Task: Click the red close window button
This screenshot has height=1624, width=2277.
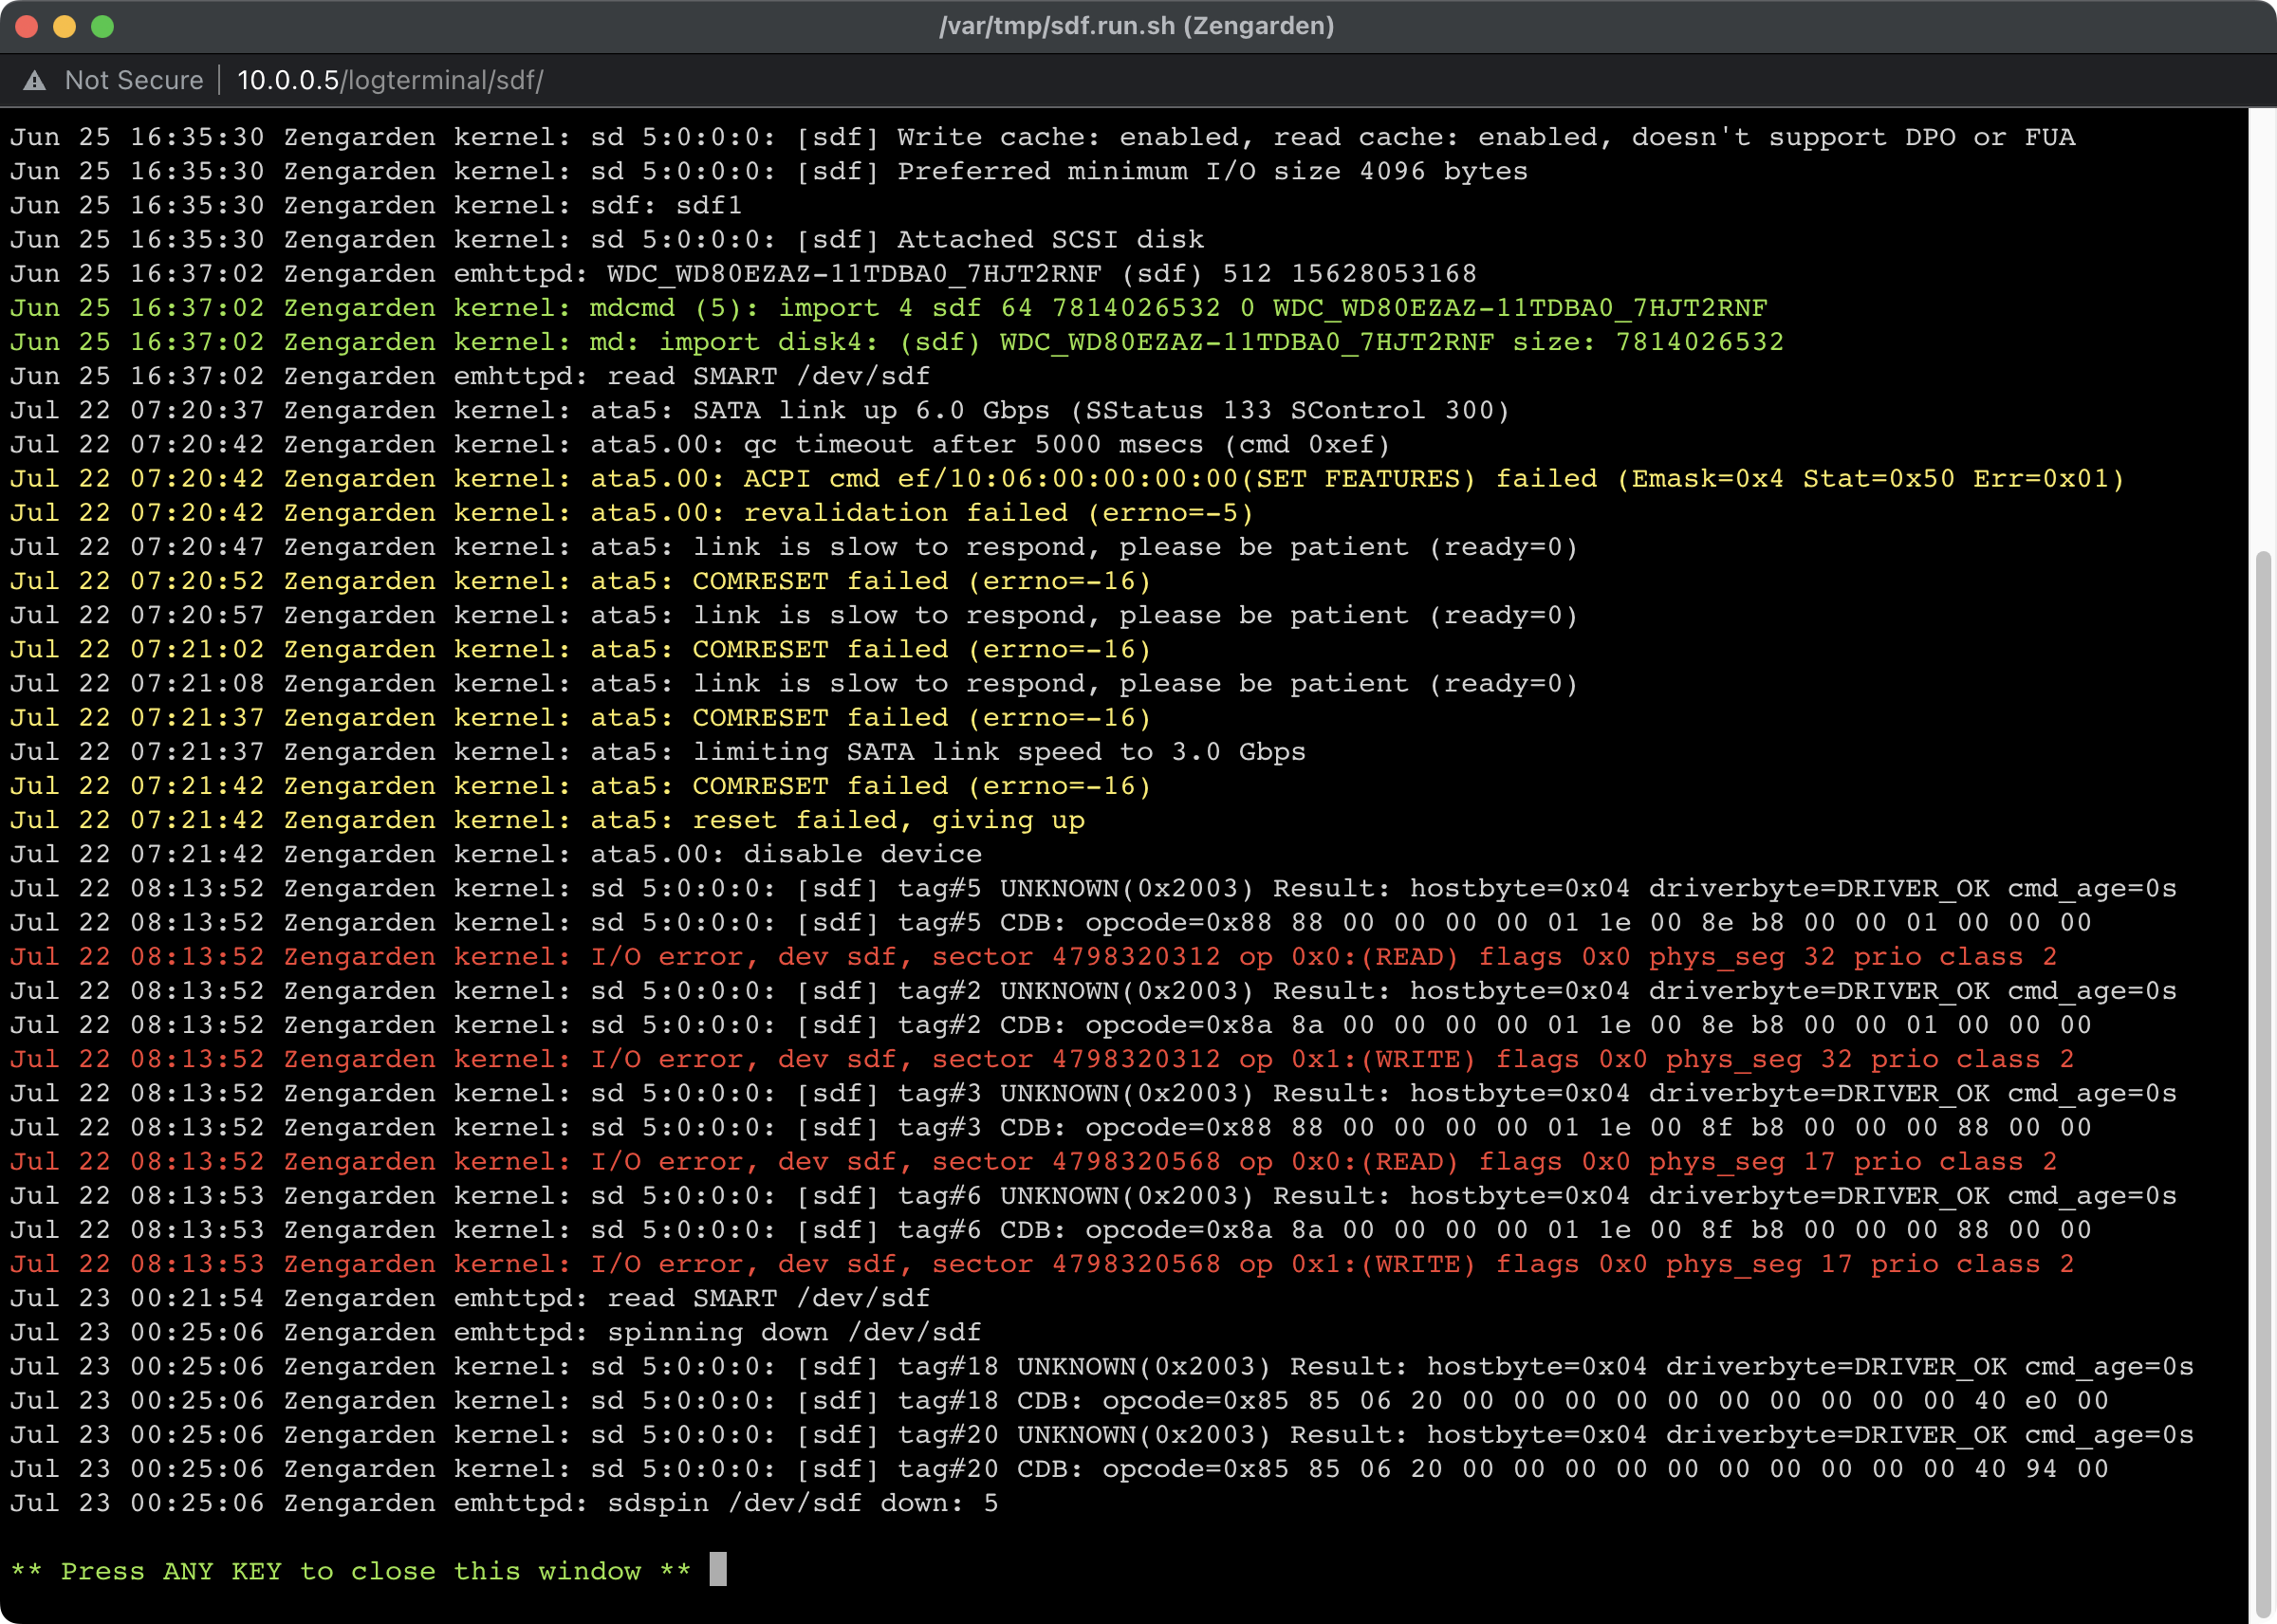Action: click(x=27, y=26)
